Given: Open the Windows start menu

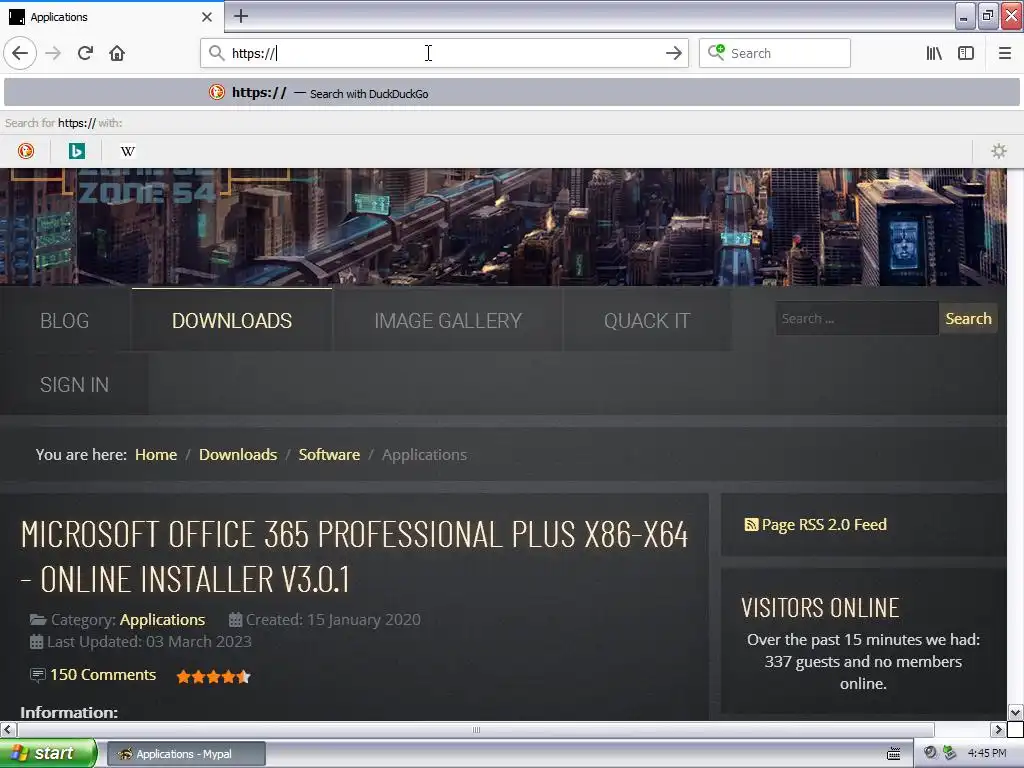Looking at the screenshot, I should (48, 753).
